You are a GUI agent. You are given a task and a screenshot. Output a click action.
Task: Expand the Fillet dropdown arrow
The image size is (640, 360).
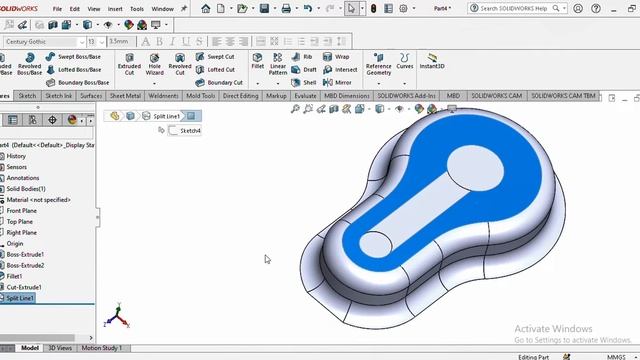click(258, 83)
